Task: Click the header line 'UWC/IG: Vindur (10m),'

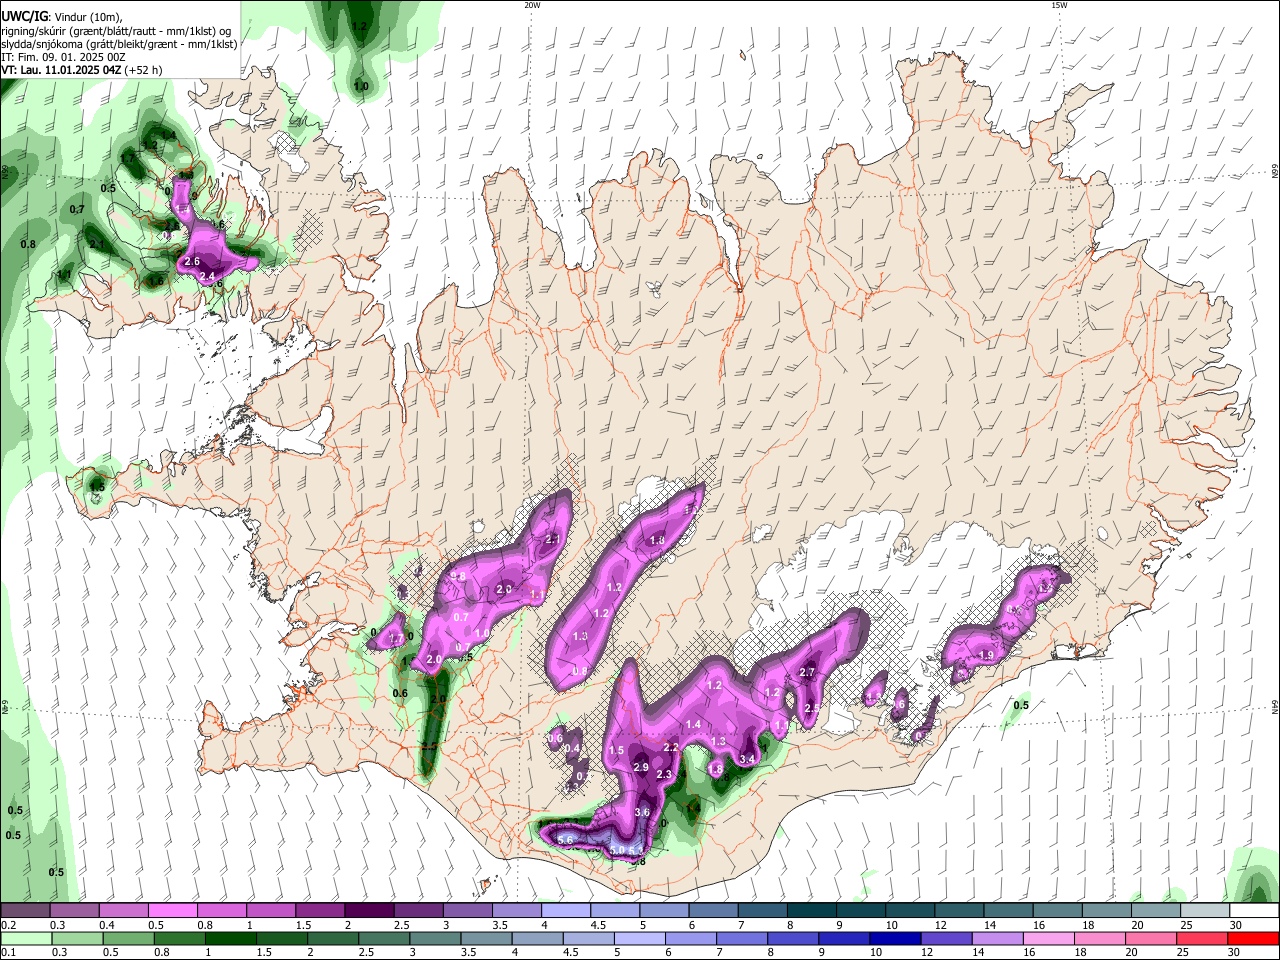Action: 61,15
